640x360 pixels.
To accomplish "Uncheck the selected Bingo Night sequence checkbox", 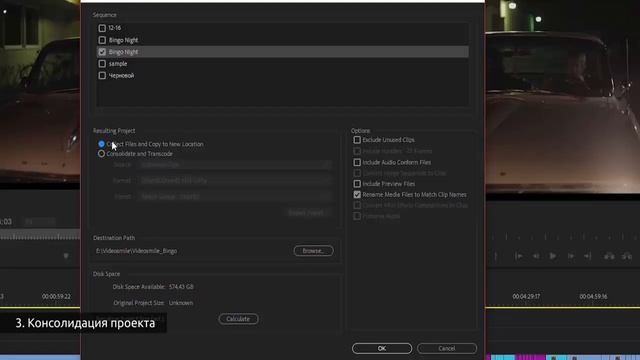I will click(102, 52).
